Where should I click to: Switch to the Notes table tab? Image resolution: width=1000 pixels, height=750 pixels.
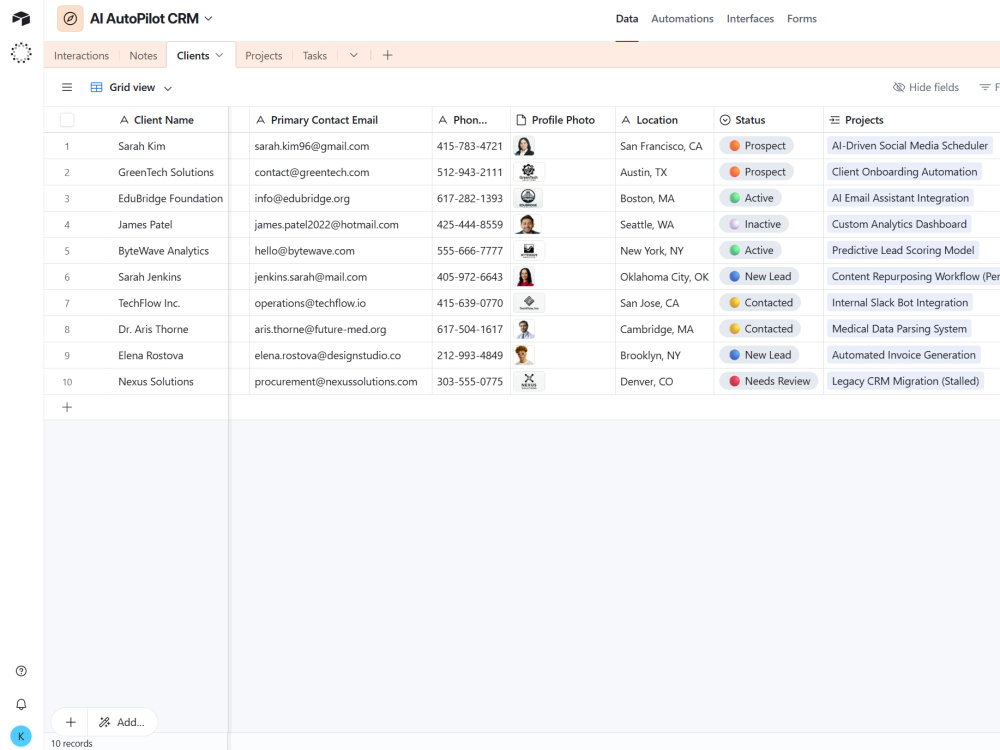point(143,55)
